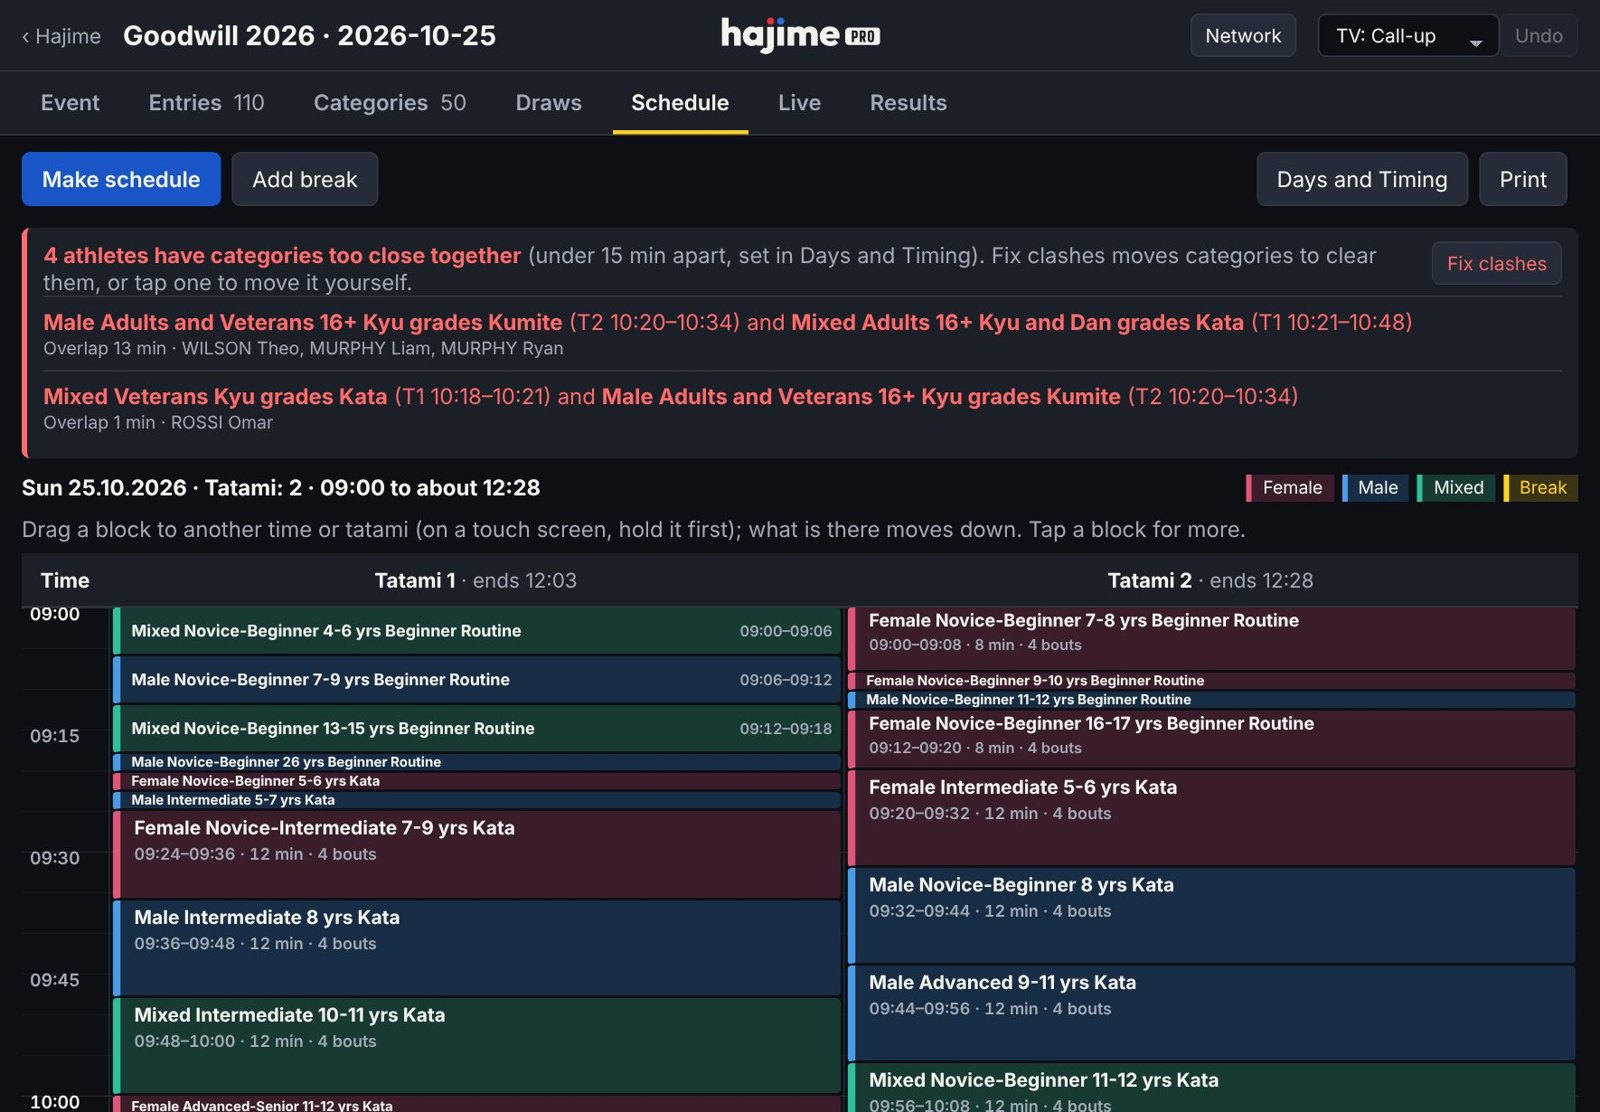Click the Add break button

pos(304,179)
